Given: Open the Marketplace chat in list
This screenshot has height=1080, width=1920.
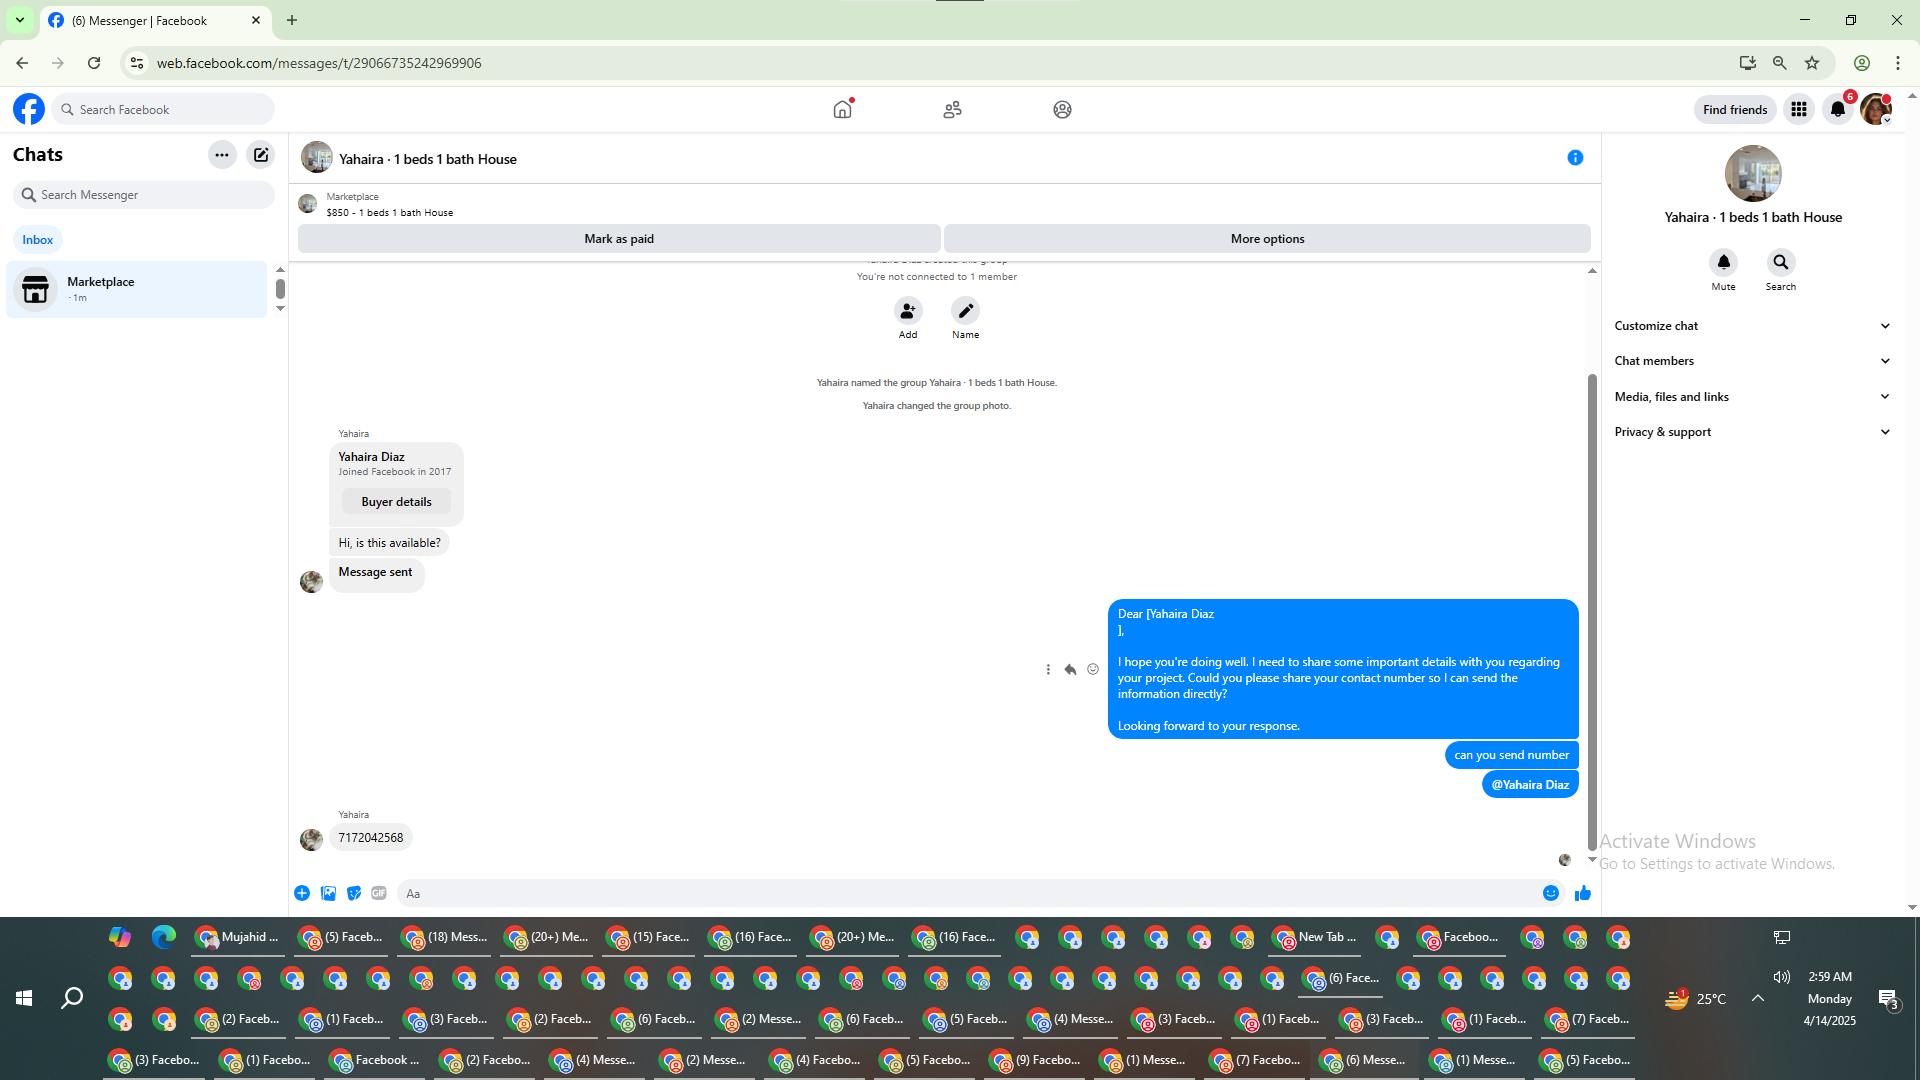Looking at the screenshot, I should coord(137,289).
